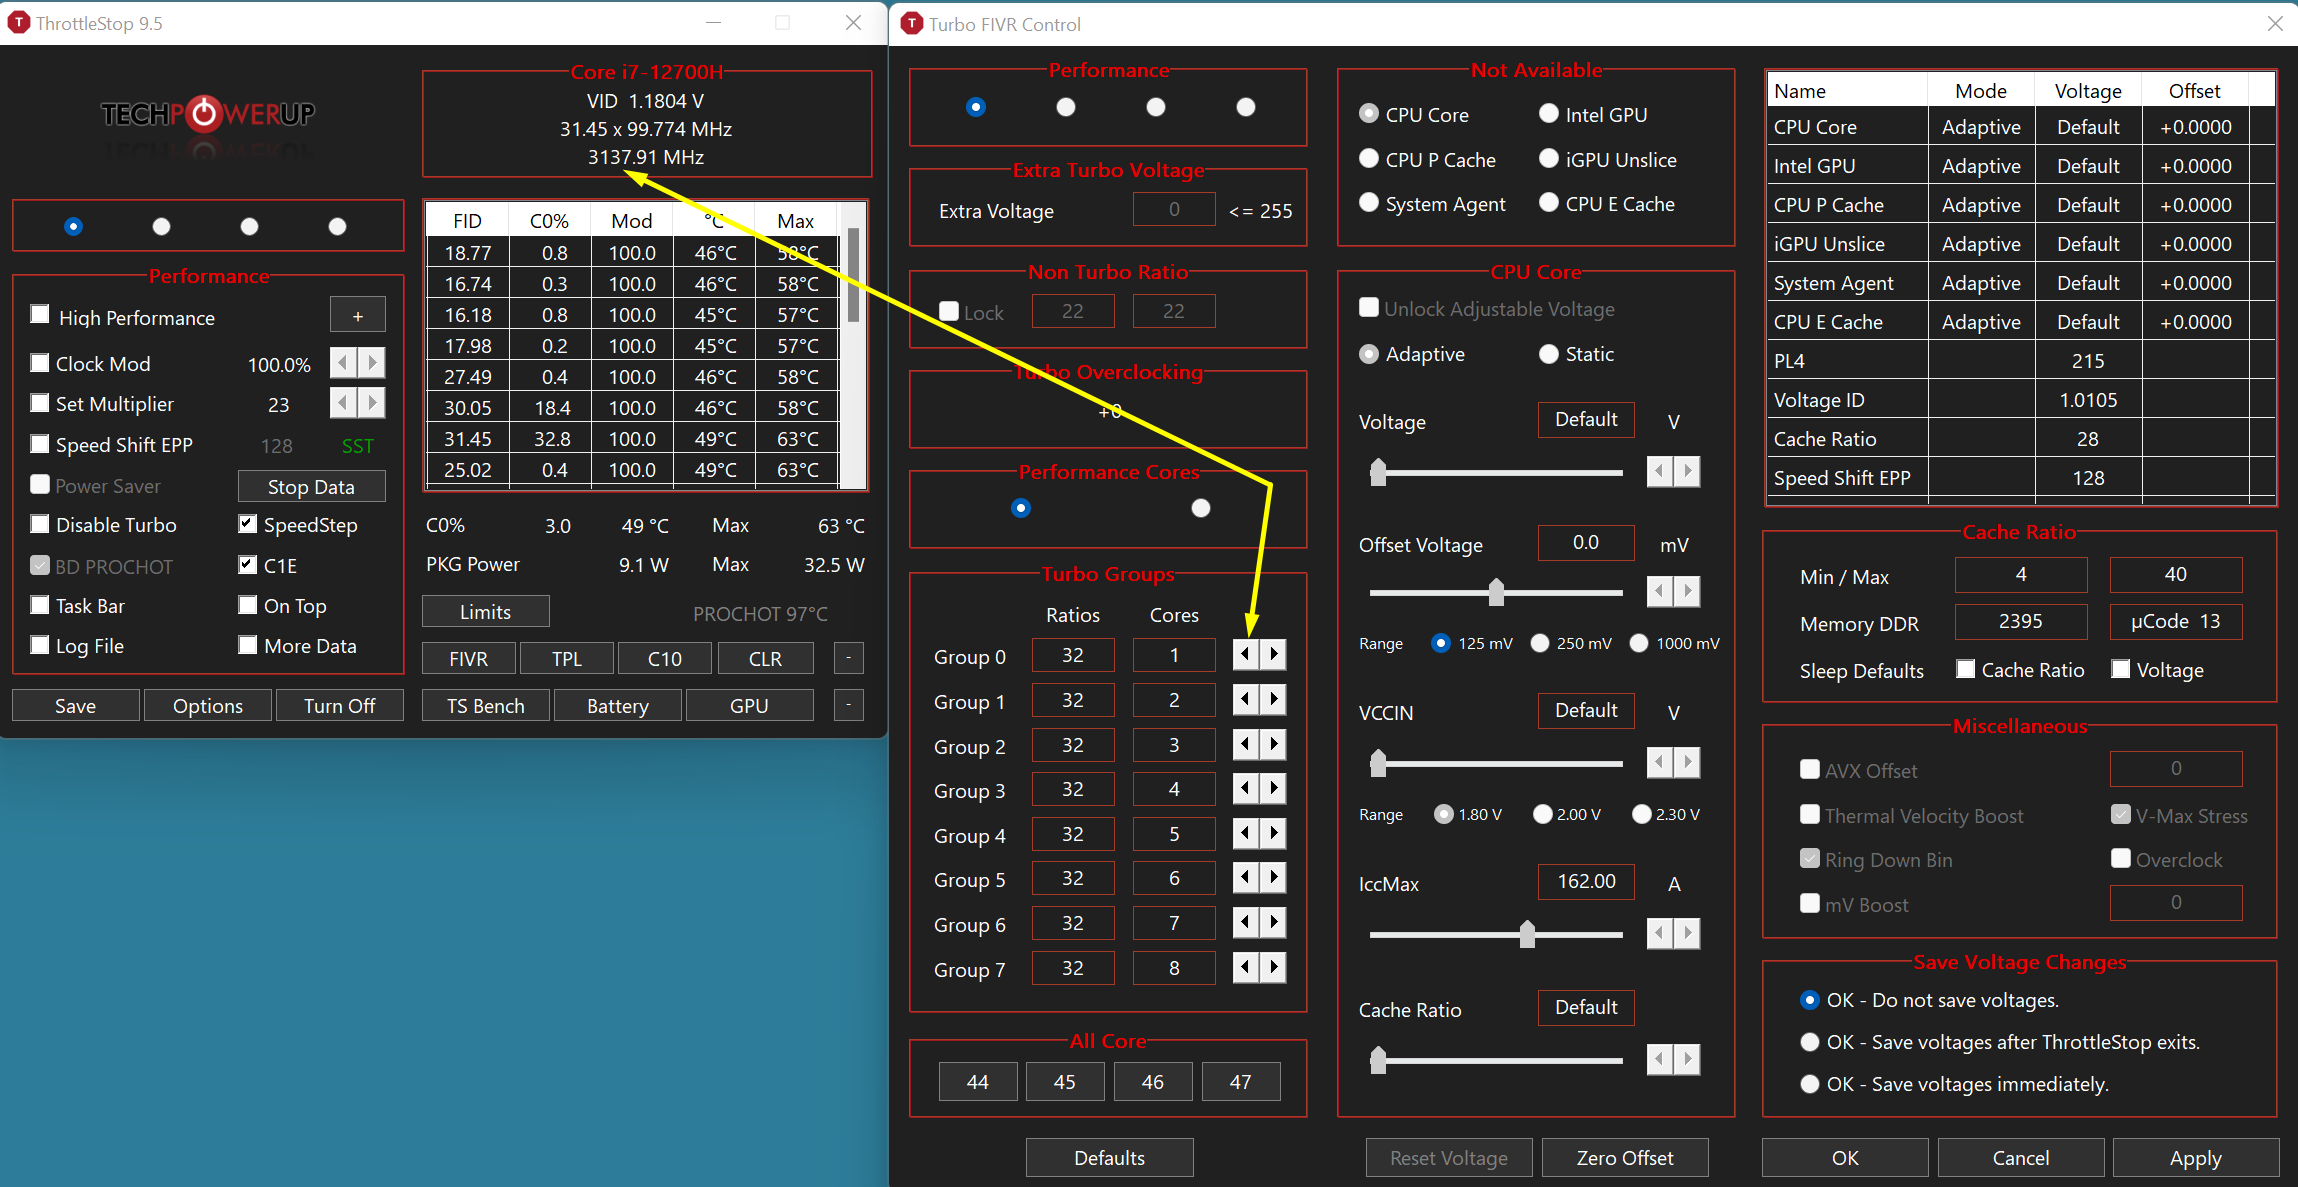Screen dimensions: 2298x1187
Task: Click Group 3 cores decrease arrow
Action: click(x=1245, y=789)
